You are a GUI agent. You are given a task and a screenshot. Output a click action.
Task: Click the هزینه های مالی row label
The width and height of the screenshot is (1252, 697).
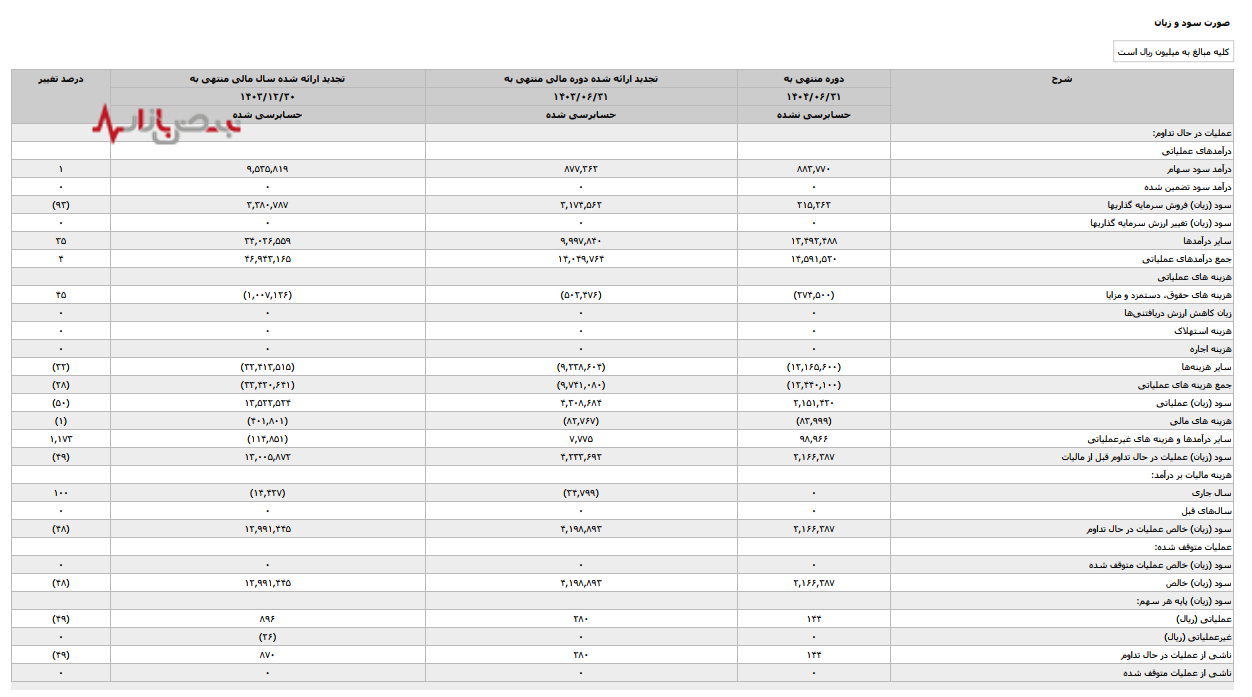tap(1207, 421)
